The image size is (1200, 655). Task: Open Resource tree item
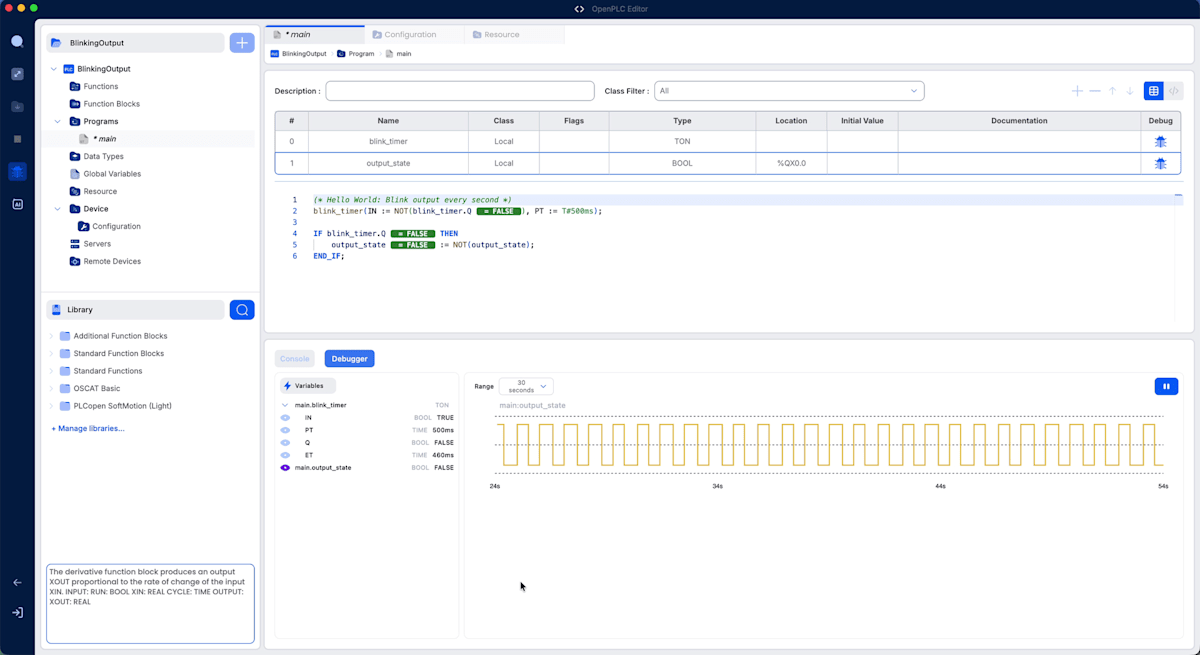(100, 192)
